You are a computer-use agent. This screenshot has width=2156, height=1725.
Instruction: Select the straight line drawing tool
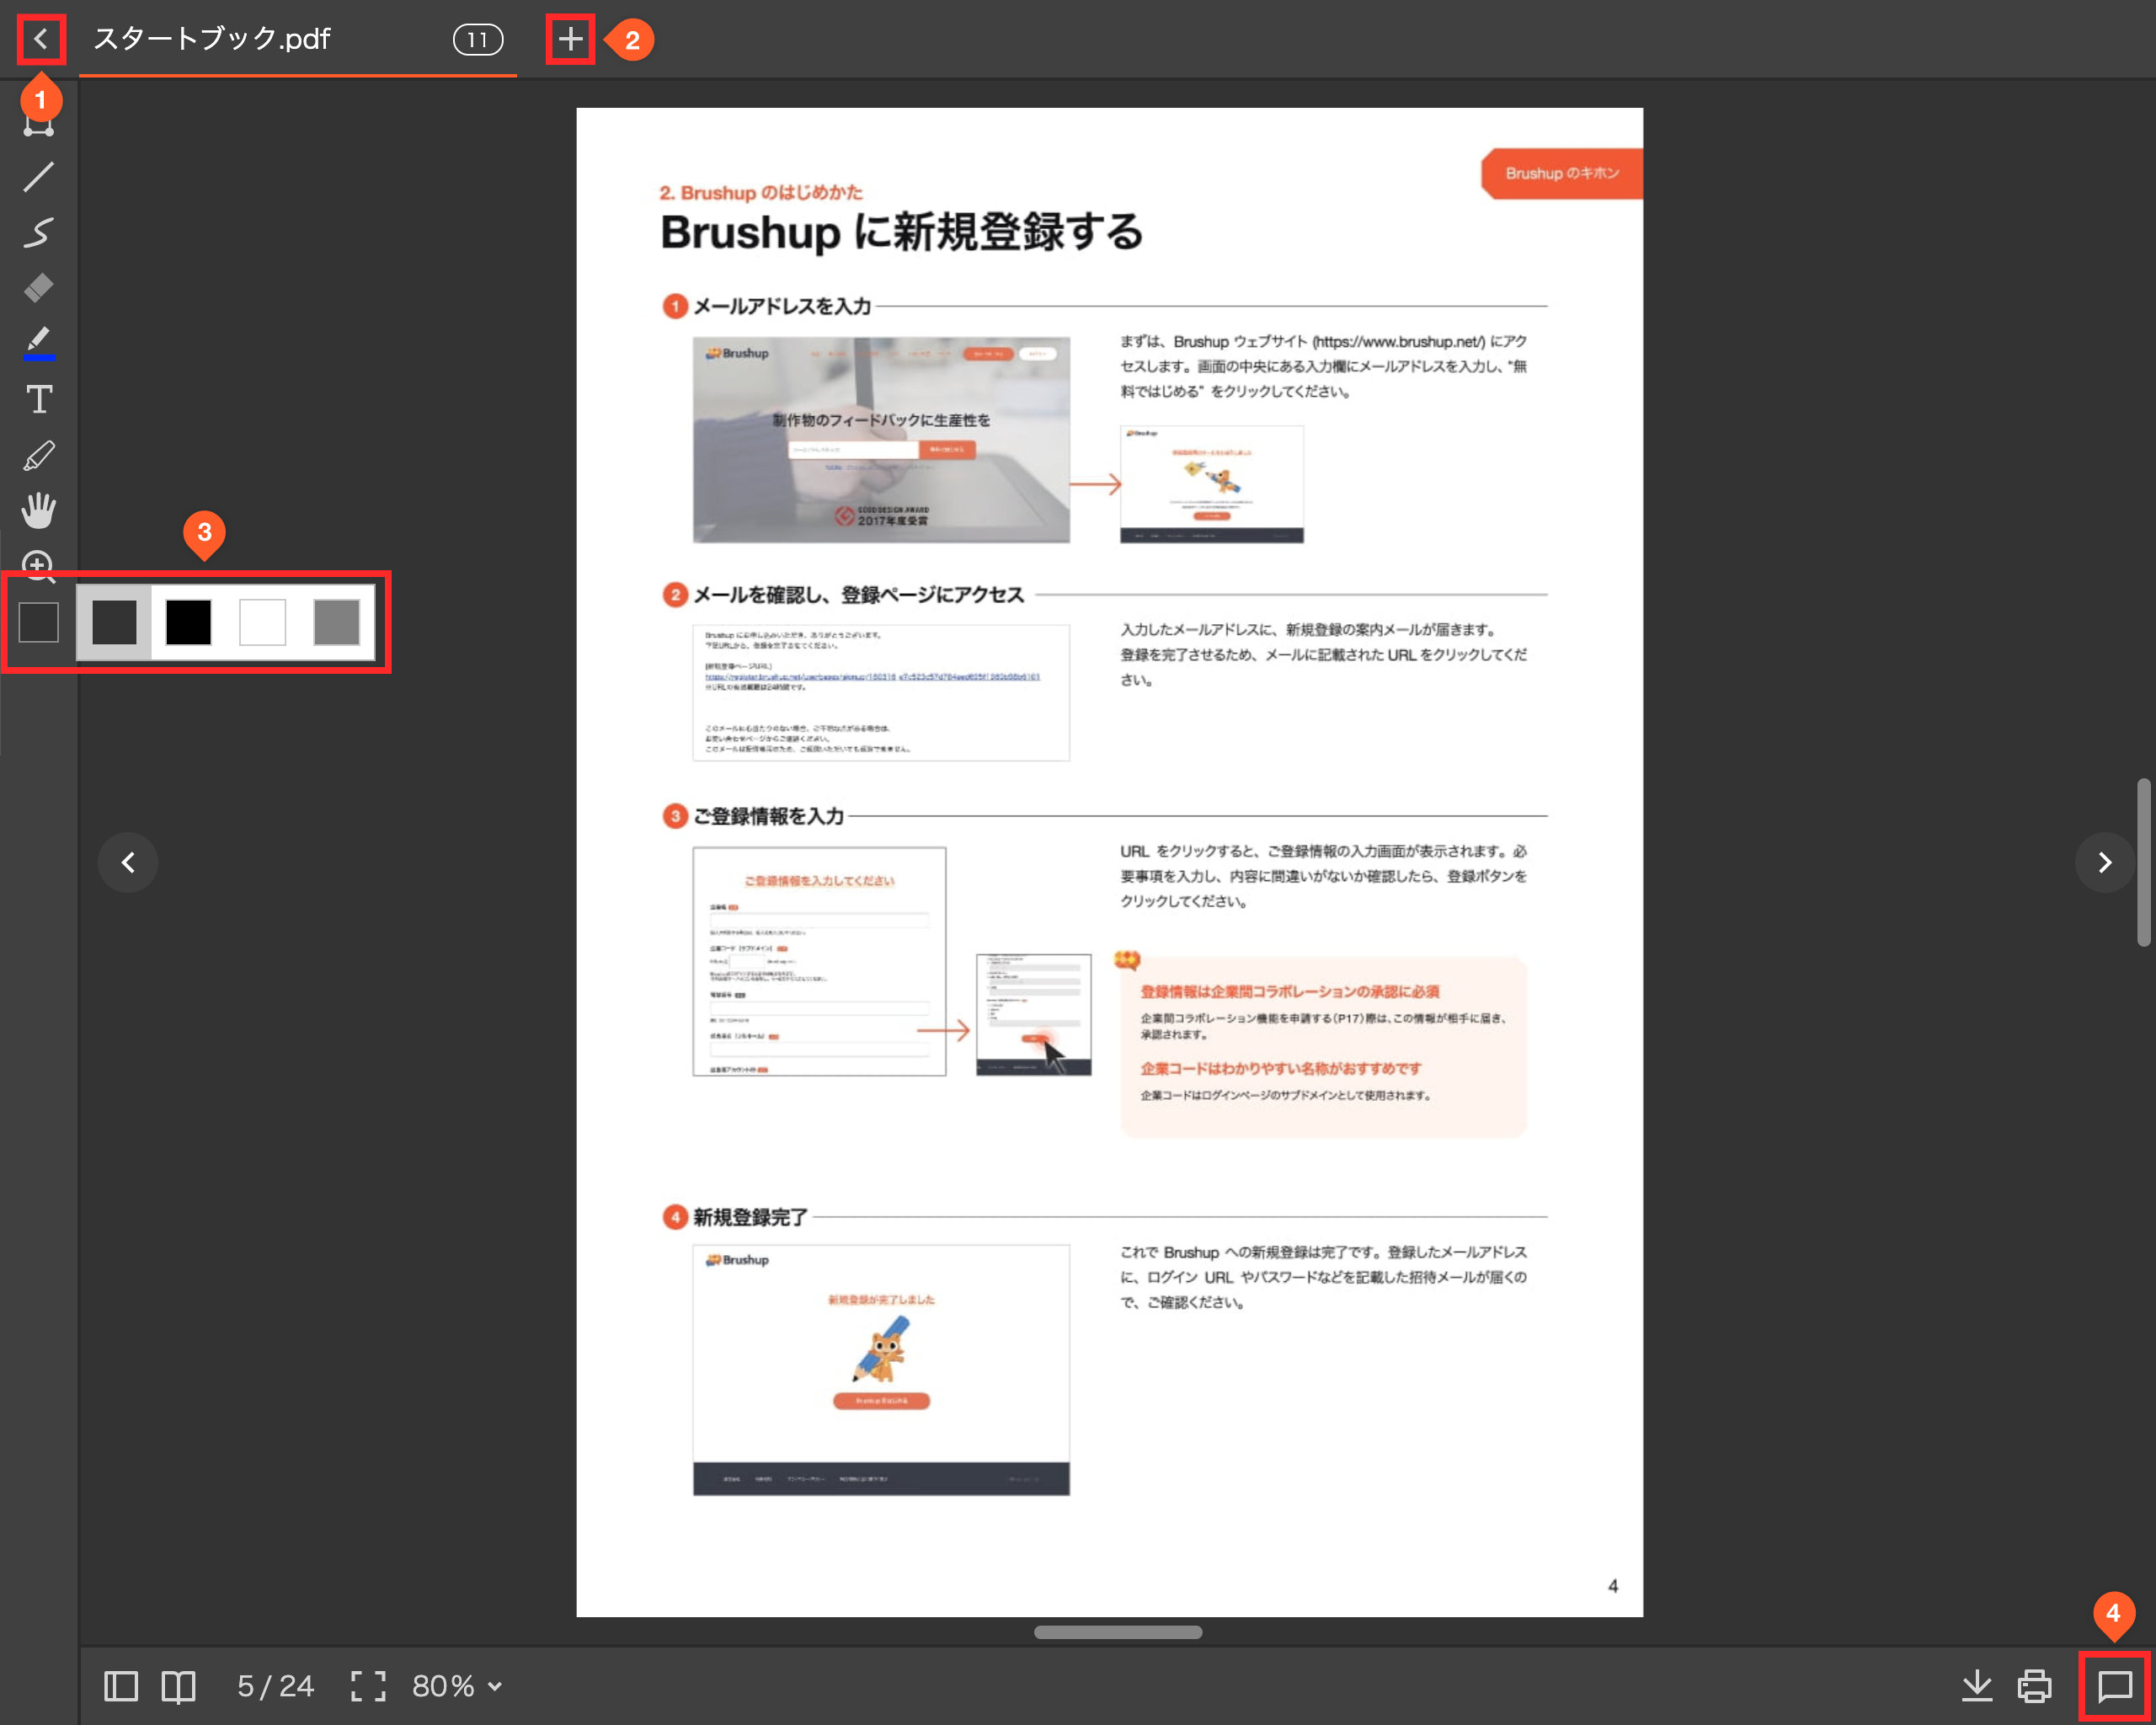38,177
